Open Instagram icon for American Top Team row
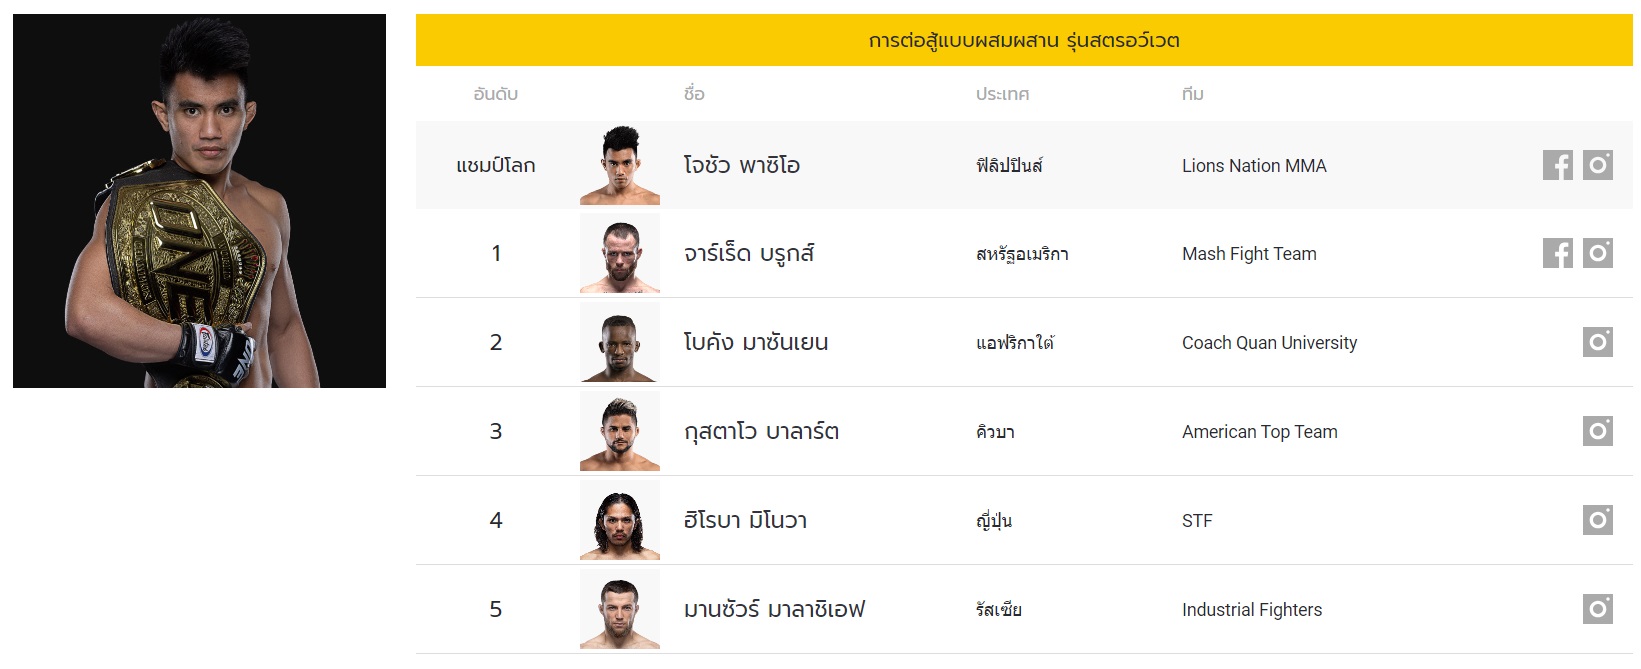Screen dimensions: 1641x669 [1598, 431]
